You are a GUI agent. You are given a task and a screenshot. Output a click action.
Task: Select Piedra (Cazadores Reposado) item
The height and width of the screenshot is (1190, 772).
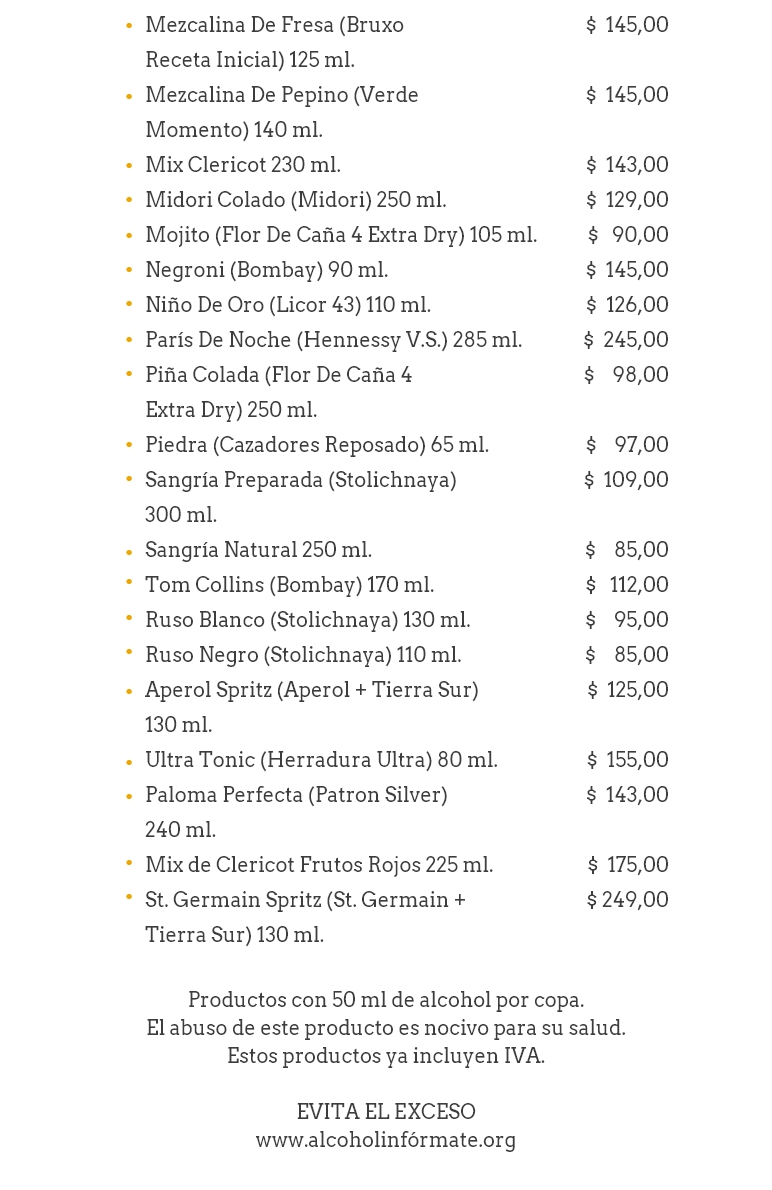pyautogui.click(x=316, y=445)
